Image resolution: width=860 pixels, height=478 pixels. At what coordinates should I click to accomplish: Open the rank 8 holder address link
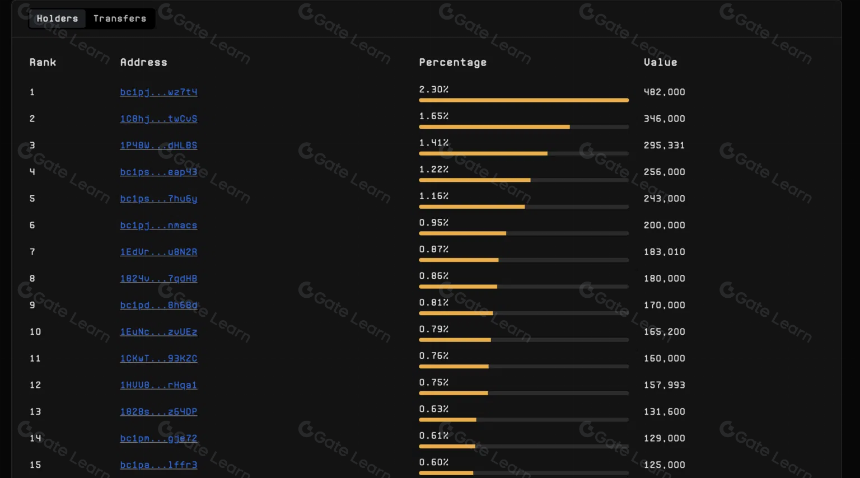pos(159,278)
